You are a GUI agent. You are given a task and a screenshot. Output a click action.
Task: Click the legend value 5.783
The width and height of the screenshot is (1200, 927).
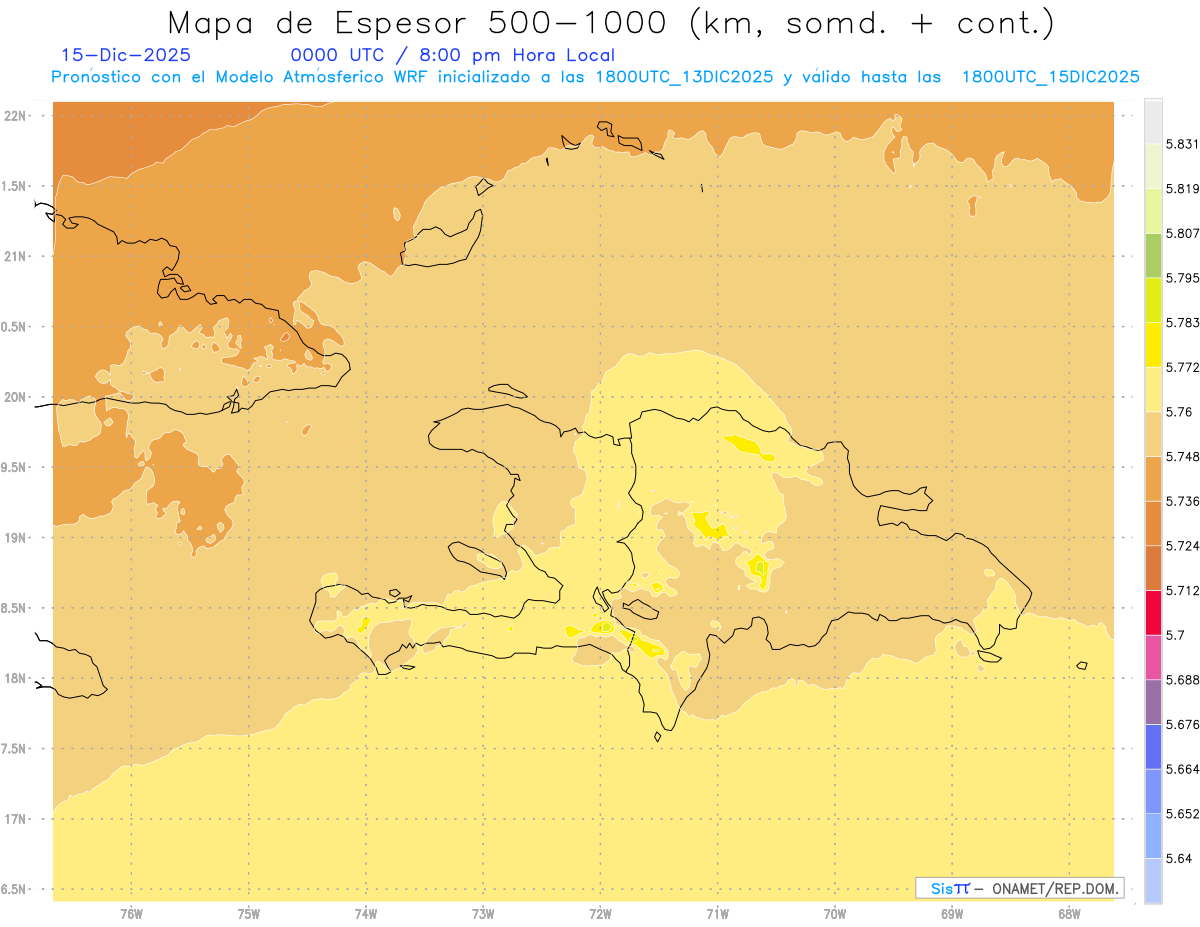1182,323
